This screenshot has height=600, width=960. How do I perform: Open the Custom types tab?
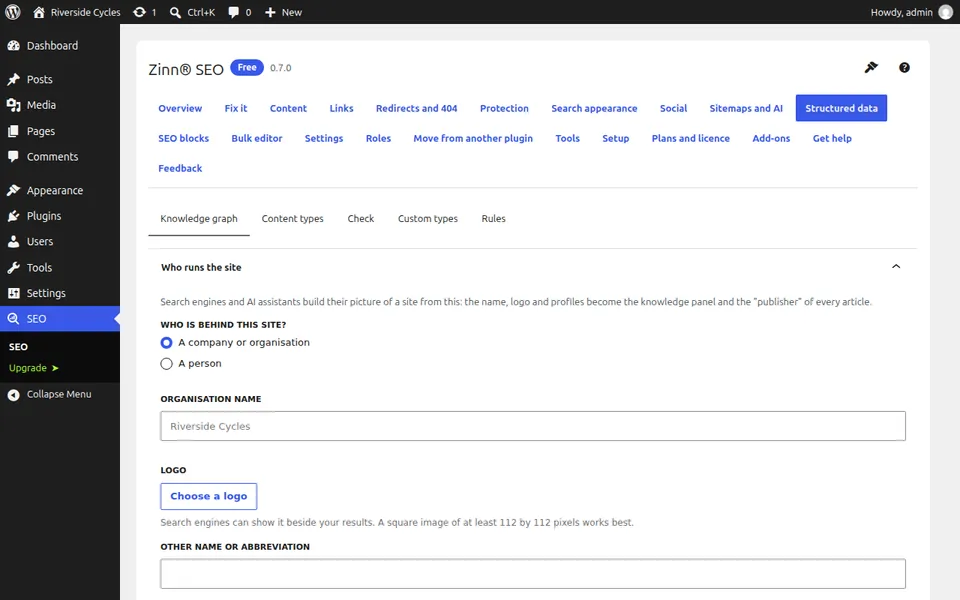tap(427, 219)
